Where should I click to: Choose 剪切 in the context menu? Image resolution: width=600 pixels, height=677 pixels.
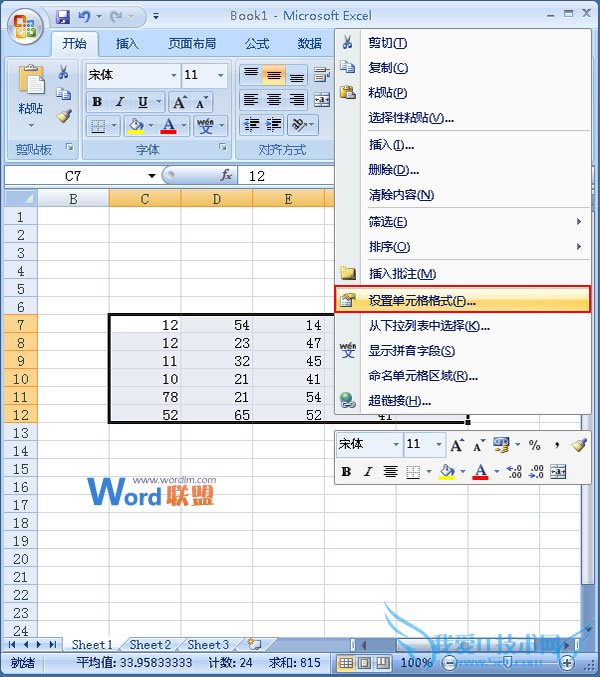[x=462, y=43]
